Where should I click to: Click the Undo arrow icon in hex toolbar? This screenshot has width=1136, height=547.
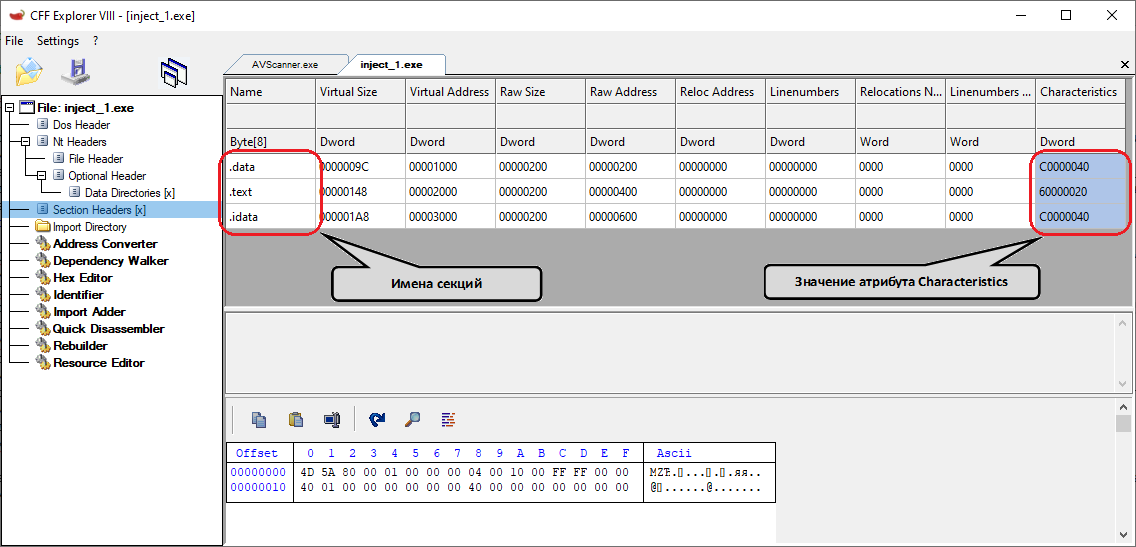[x=377, y=419]
